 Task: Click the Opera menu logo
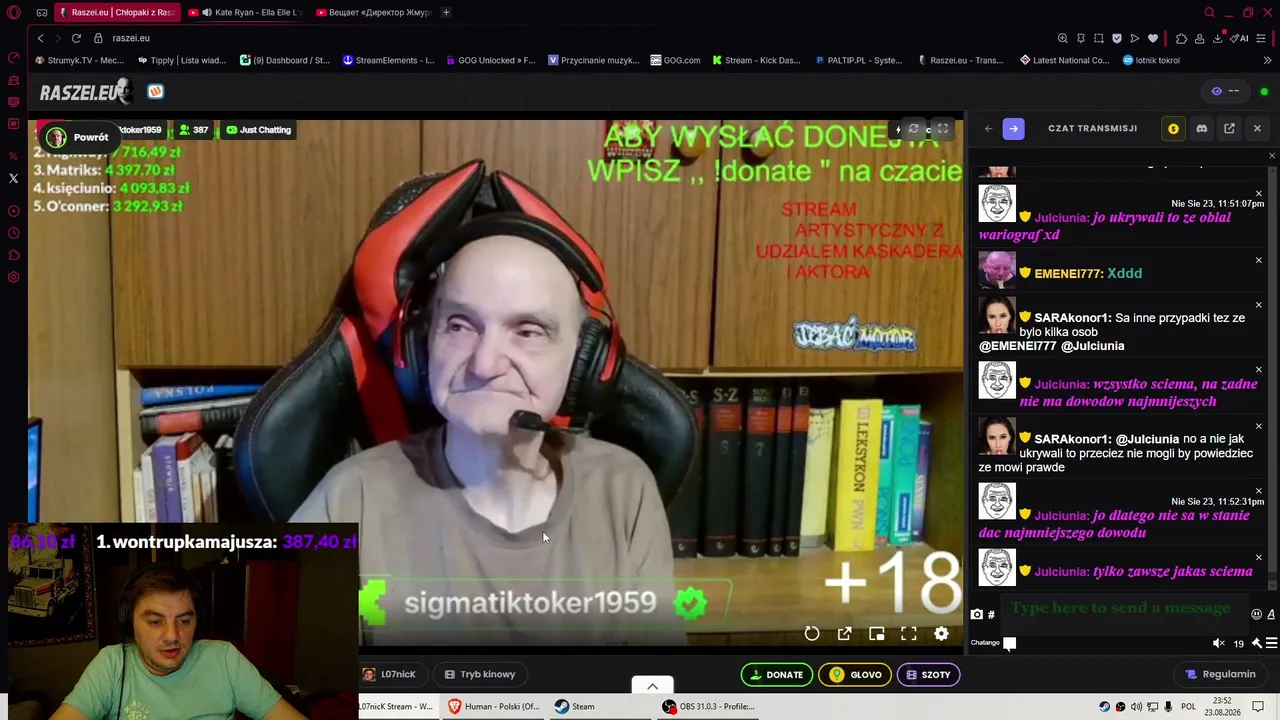[x=13, y=13]
